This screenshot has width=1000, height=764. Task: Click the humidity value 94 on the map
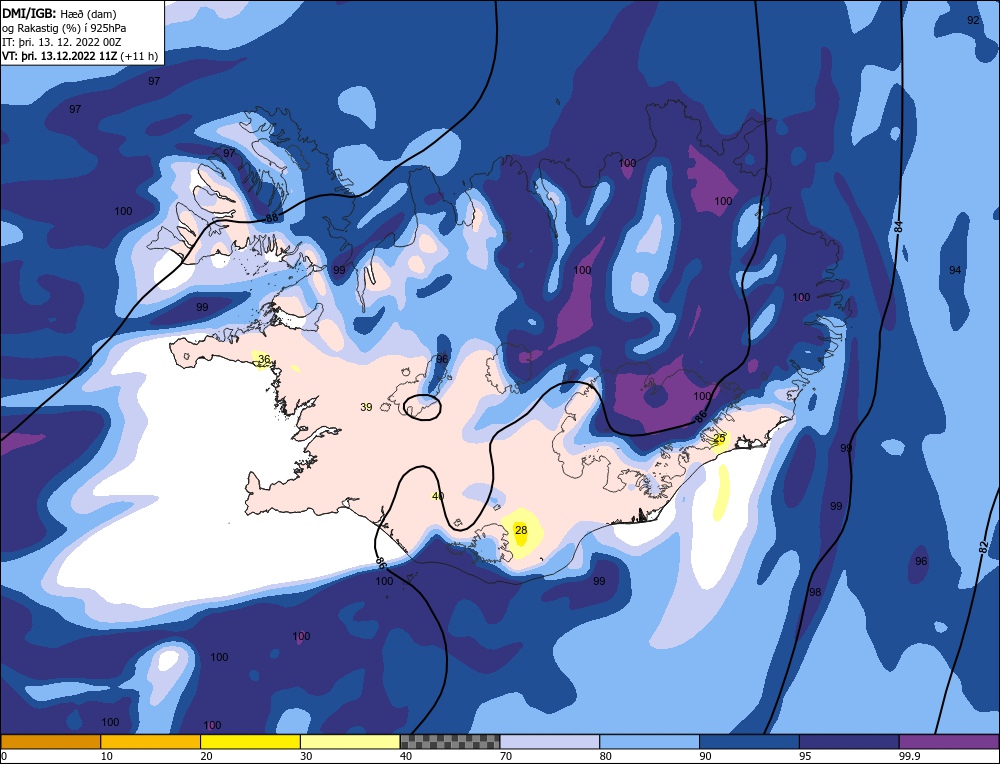[955, 270]
